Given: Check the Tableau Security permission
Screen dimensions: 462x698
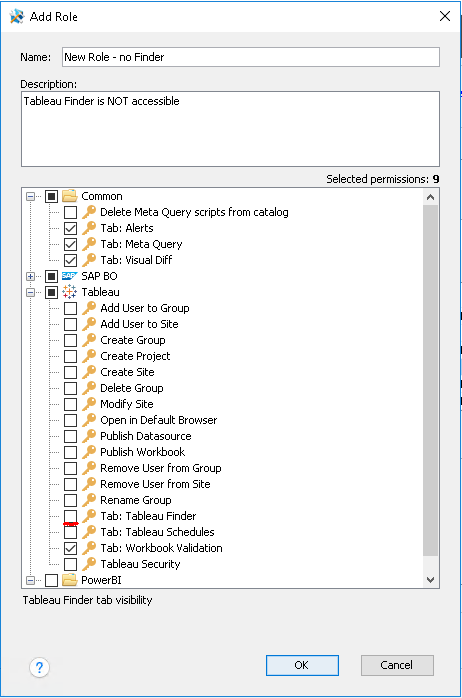Looking at the screenshot, I should [x=70, y=564].
